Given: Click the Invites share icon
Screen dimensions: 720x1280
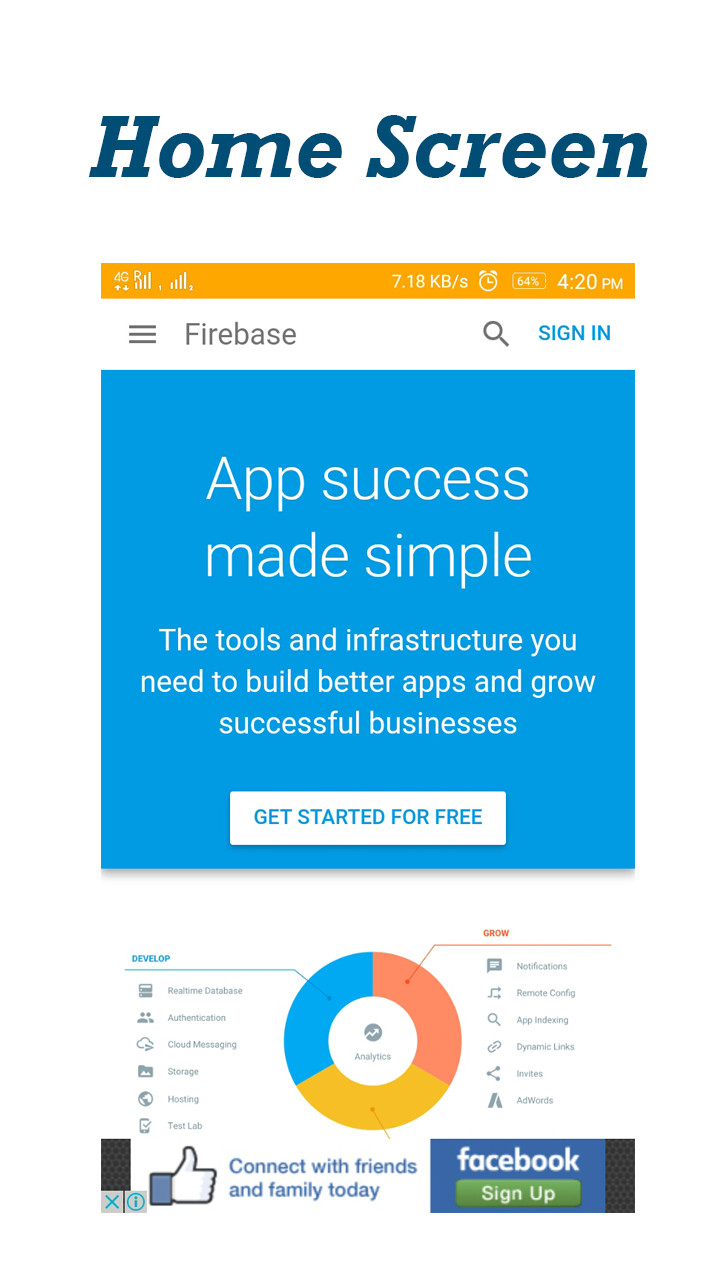Looking at the screenshot, I should click(x=494, y=1074).
